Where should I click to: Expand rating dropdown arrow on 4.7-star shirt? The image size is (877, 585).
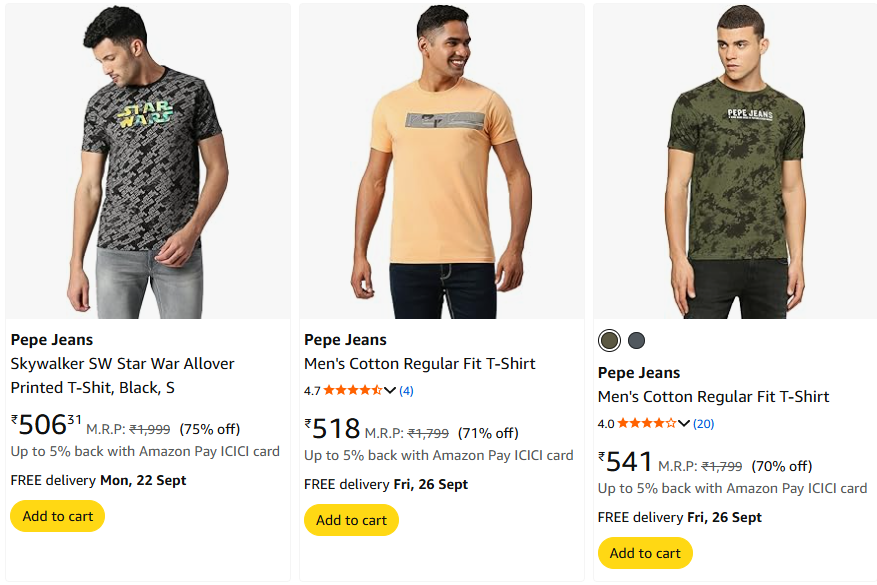390,390
